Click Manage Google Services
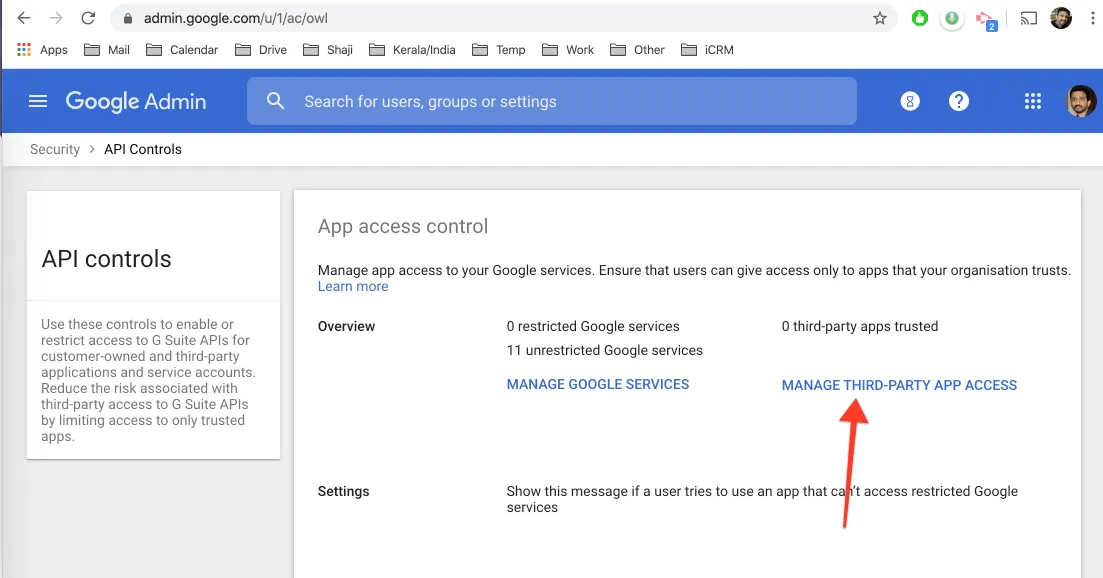1103x578 pixels. [598, 385]
